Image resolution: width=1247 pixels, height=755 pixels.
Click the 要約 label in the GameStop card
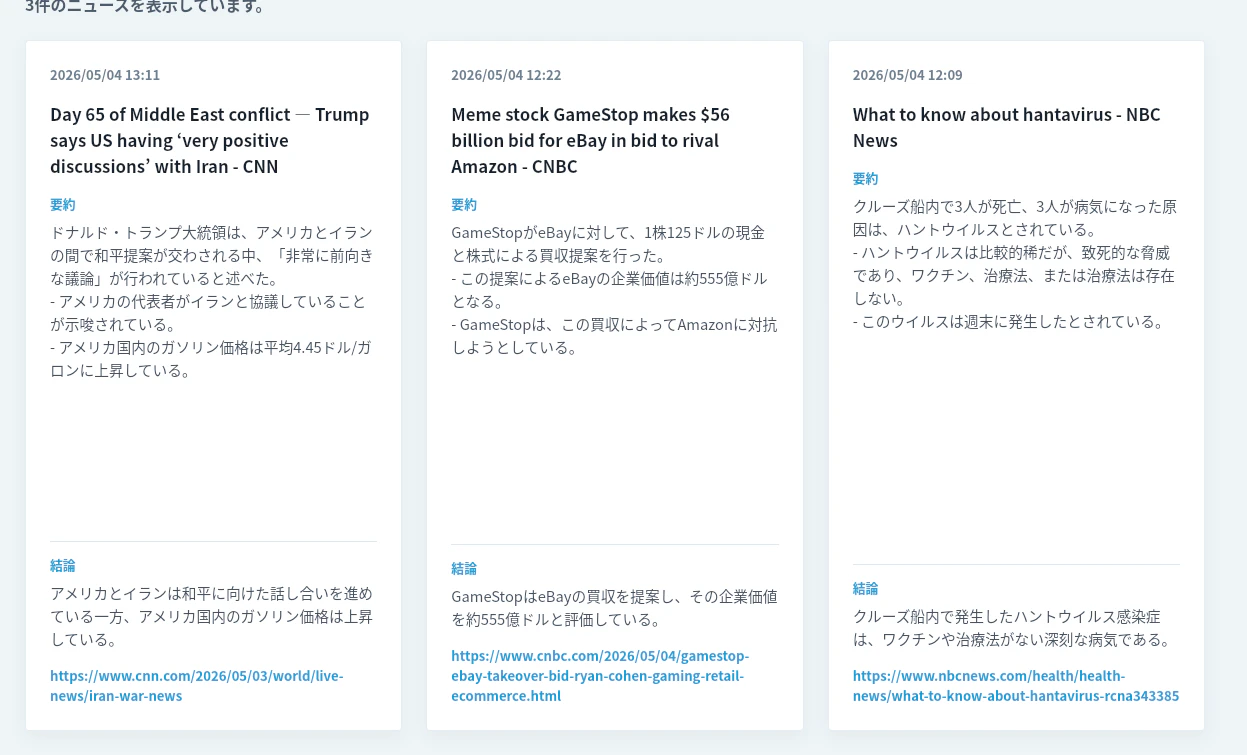click(464, 204)
